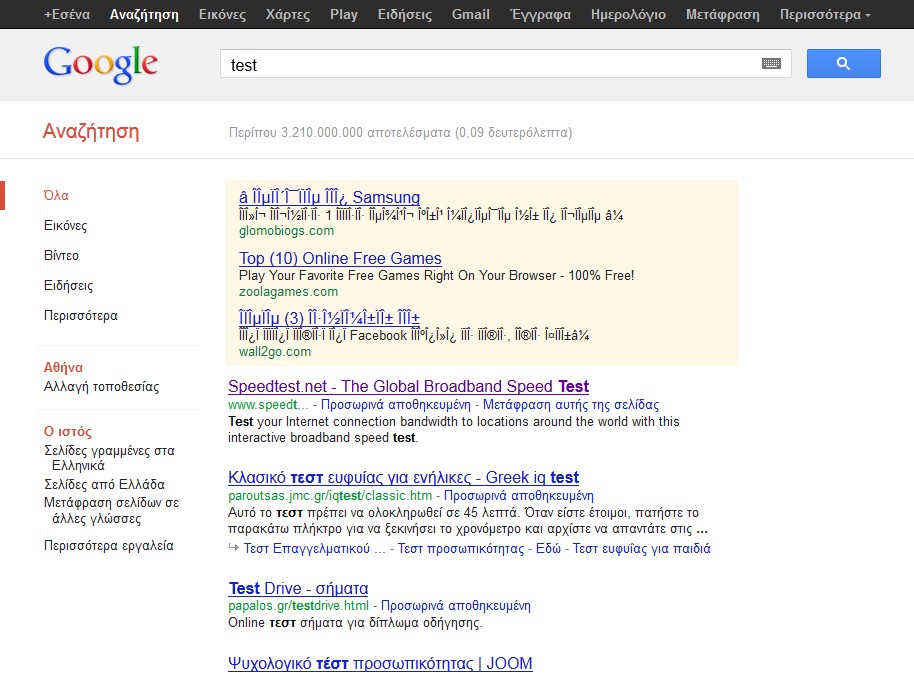
Task: Open Έγγραφα in the top bar
Action: (540, 15)
